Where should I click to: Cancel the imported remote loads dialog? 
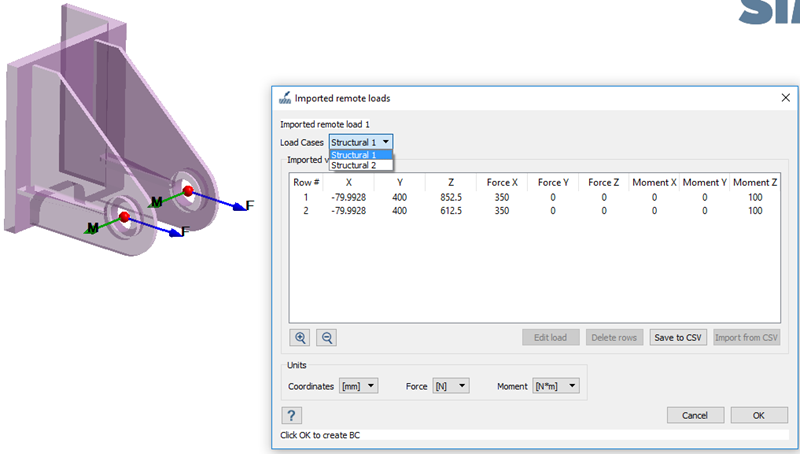click(x=694, y=415)
